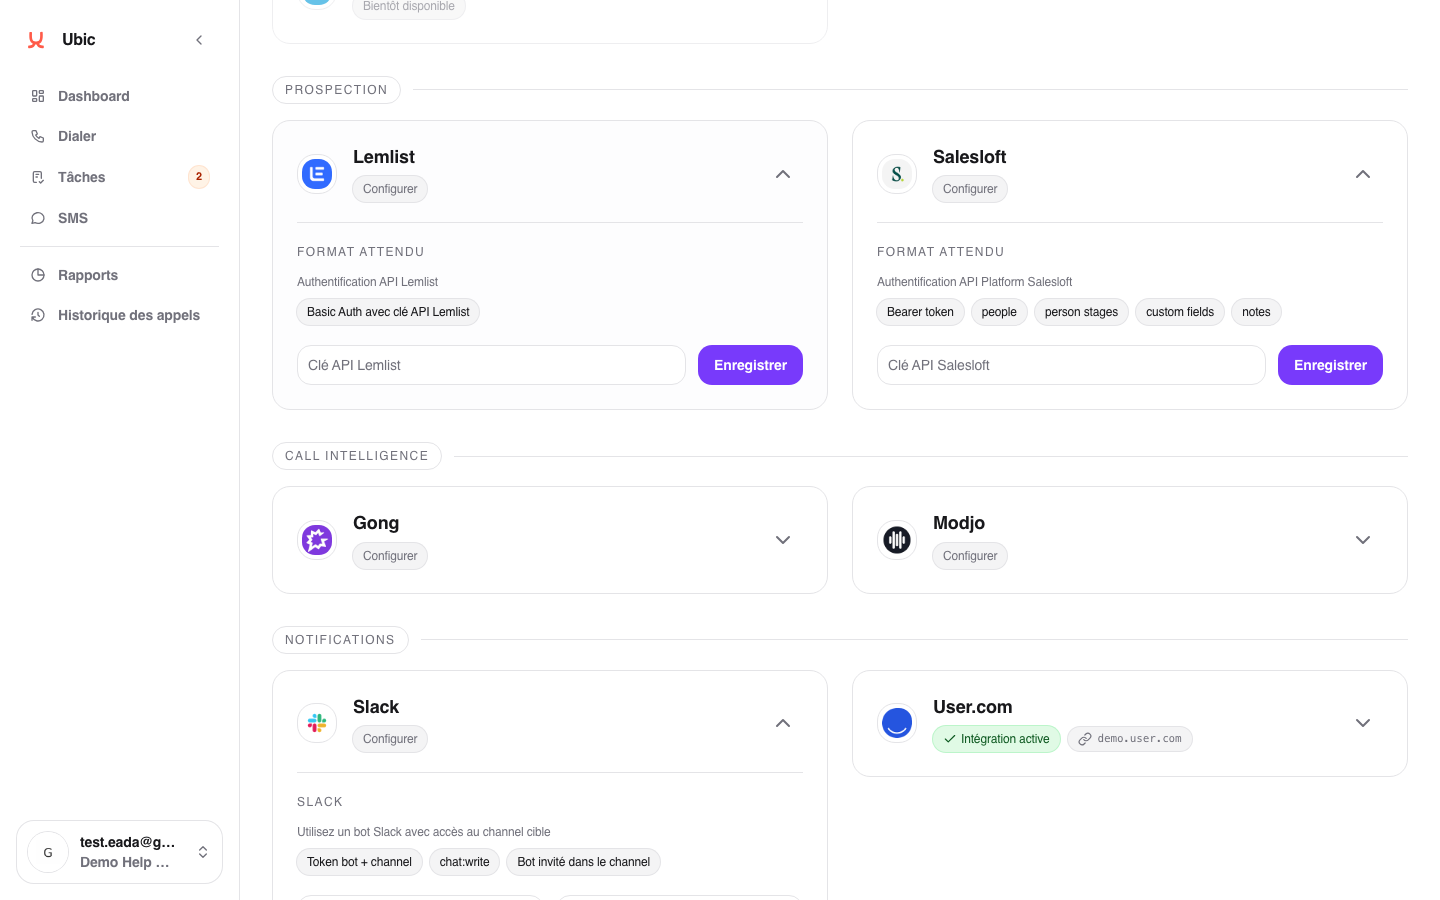Click the Dashboard grid icon
The height and width of the screenshot is (900, 1440).
(x=38, y=96)
